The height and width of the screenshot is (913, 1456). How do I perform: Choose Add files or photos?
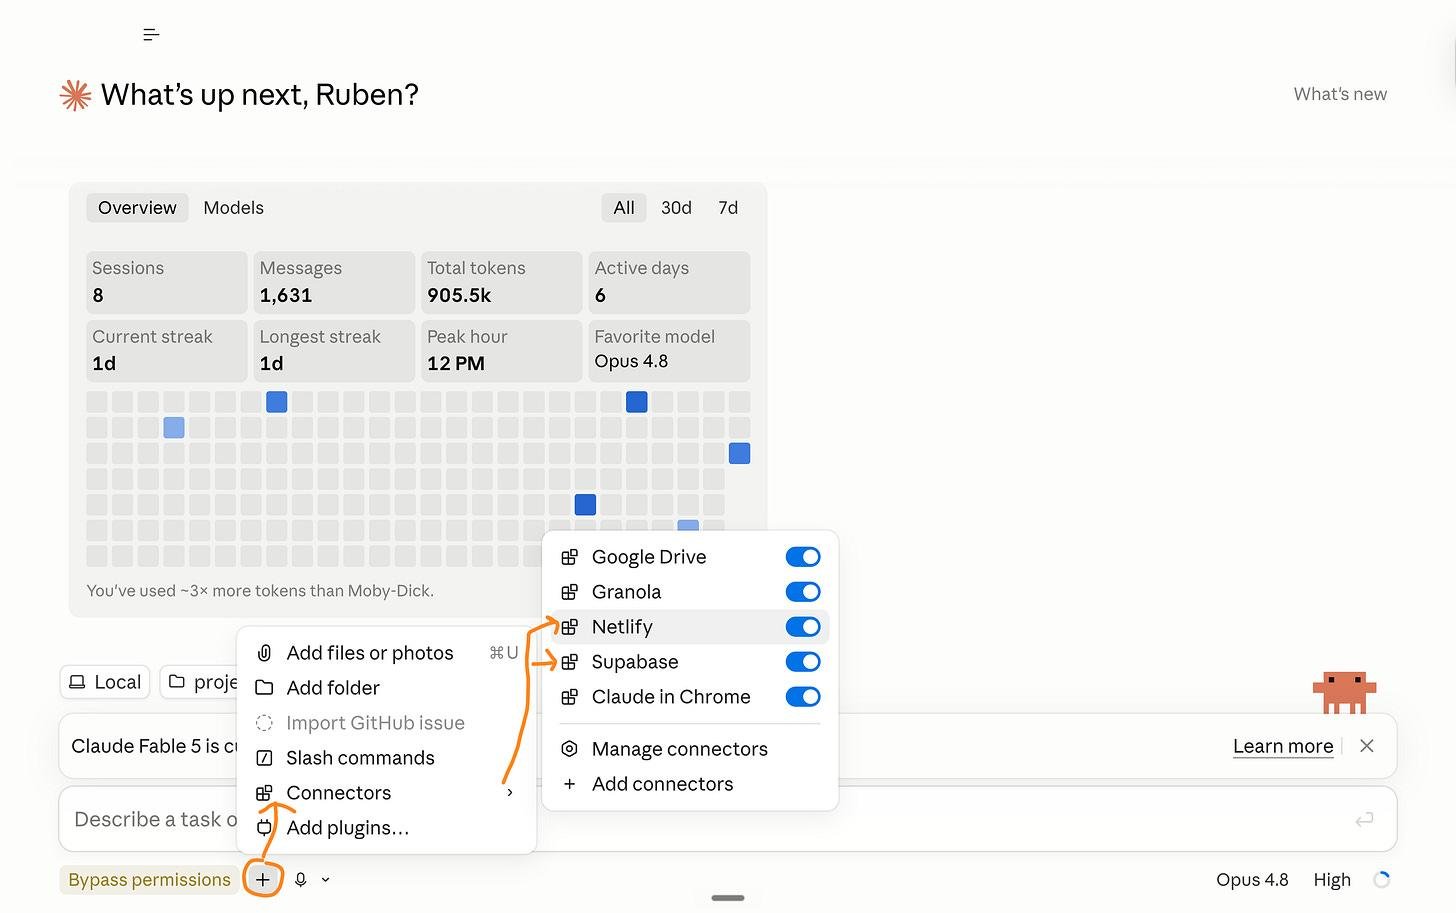tap(387, 653)
